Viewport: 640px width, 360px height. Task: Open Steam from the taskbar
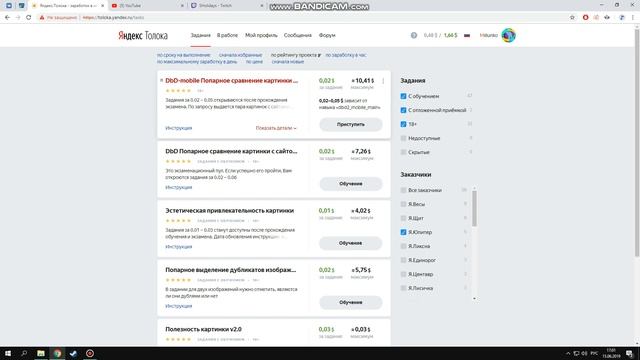click(73, 353)
